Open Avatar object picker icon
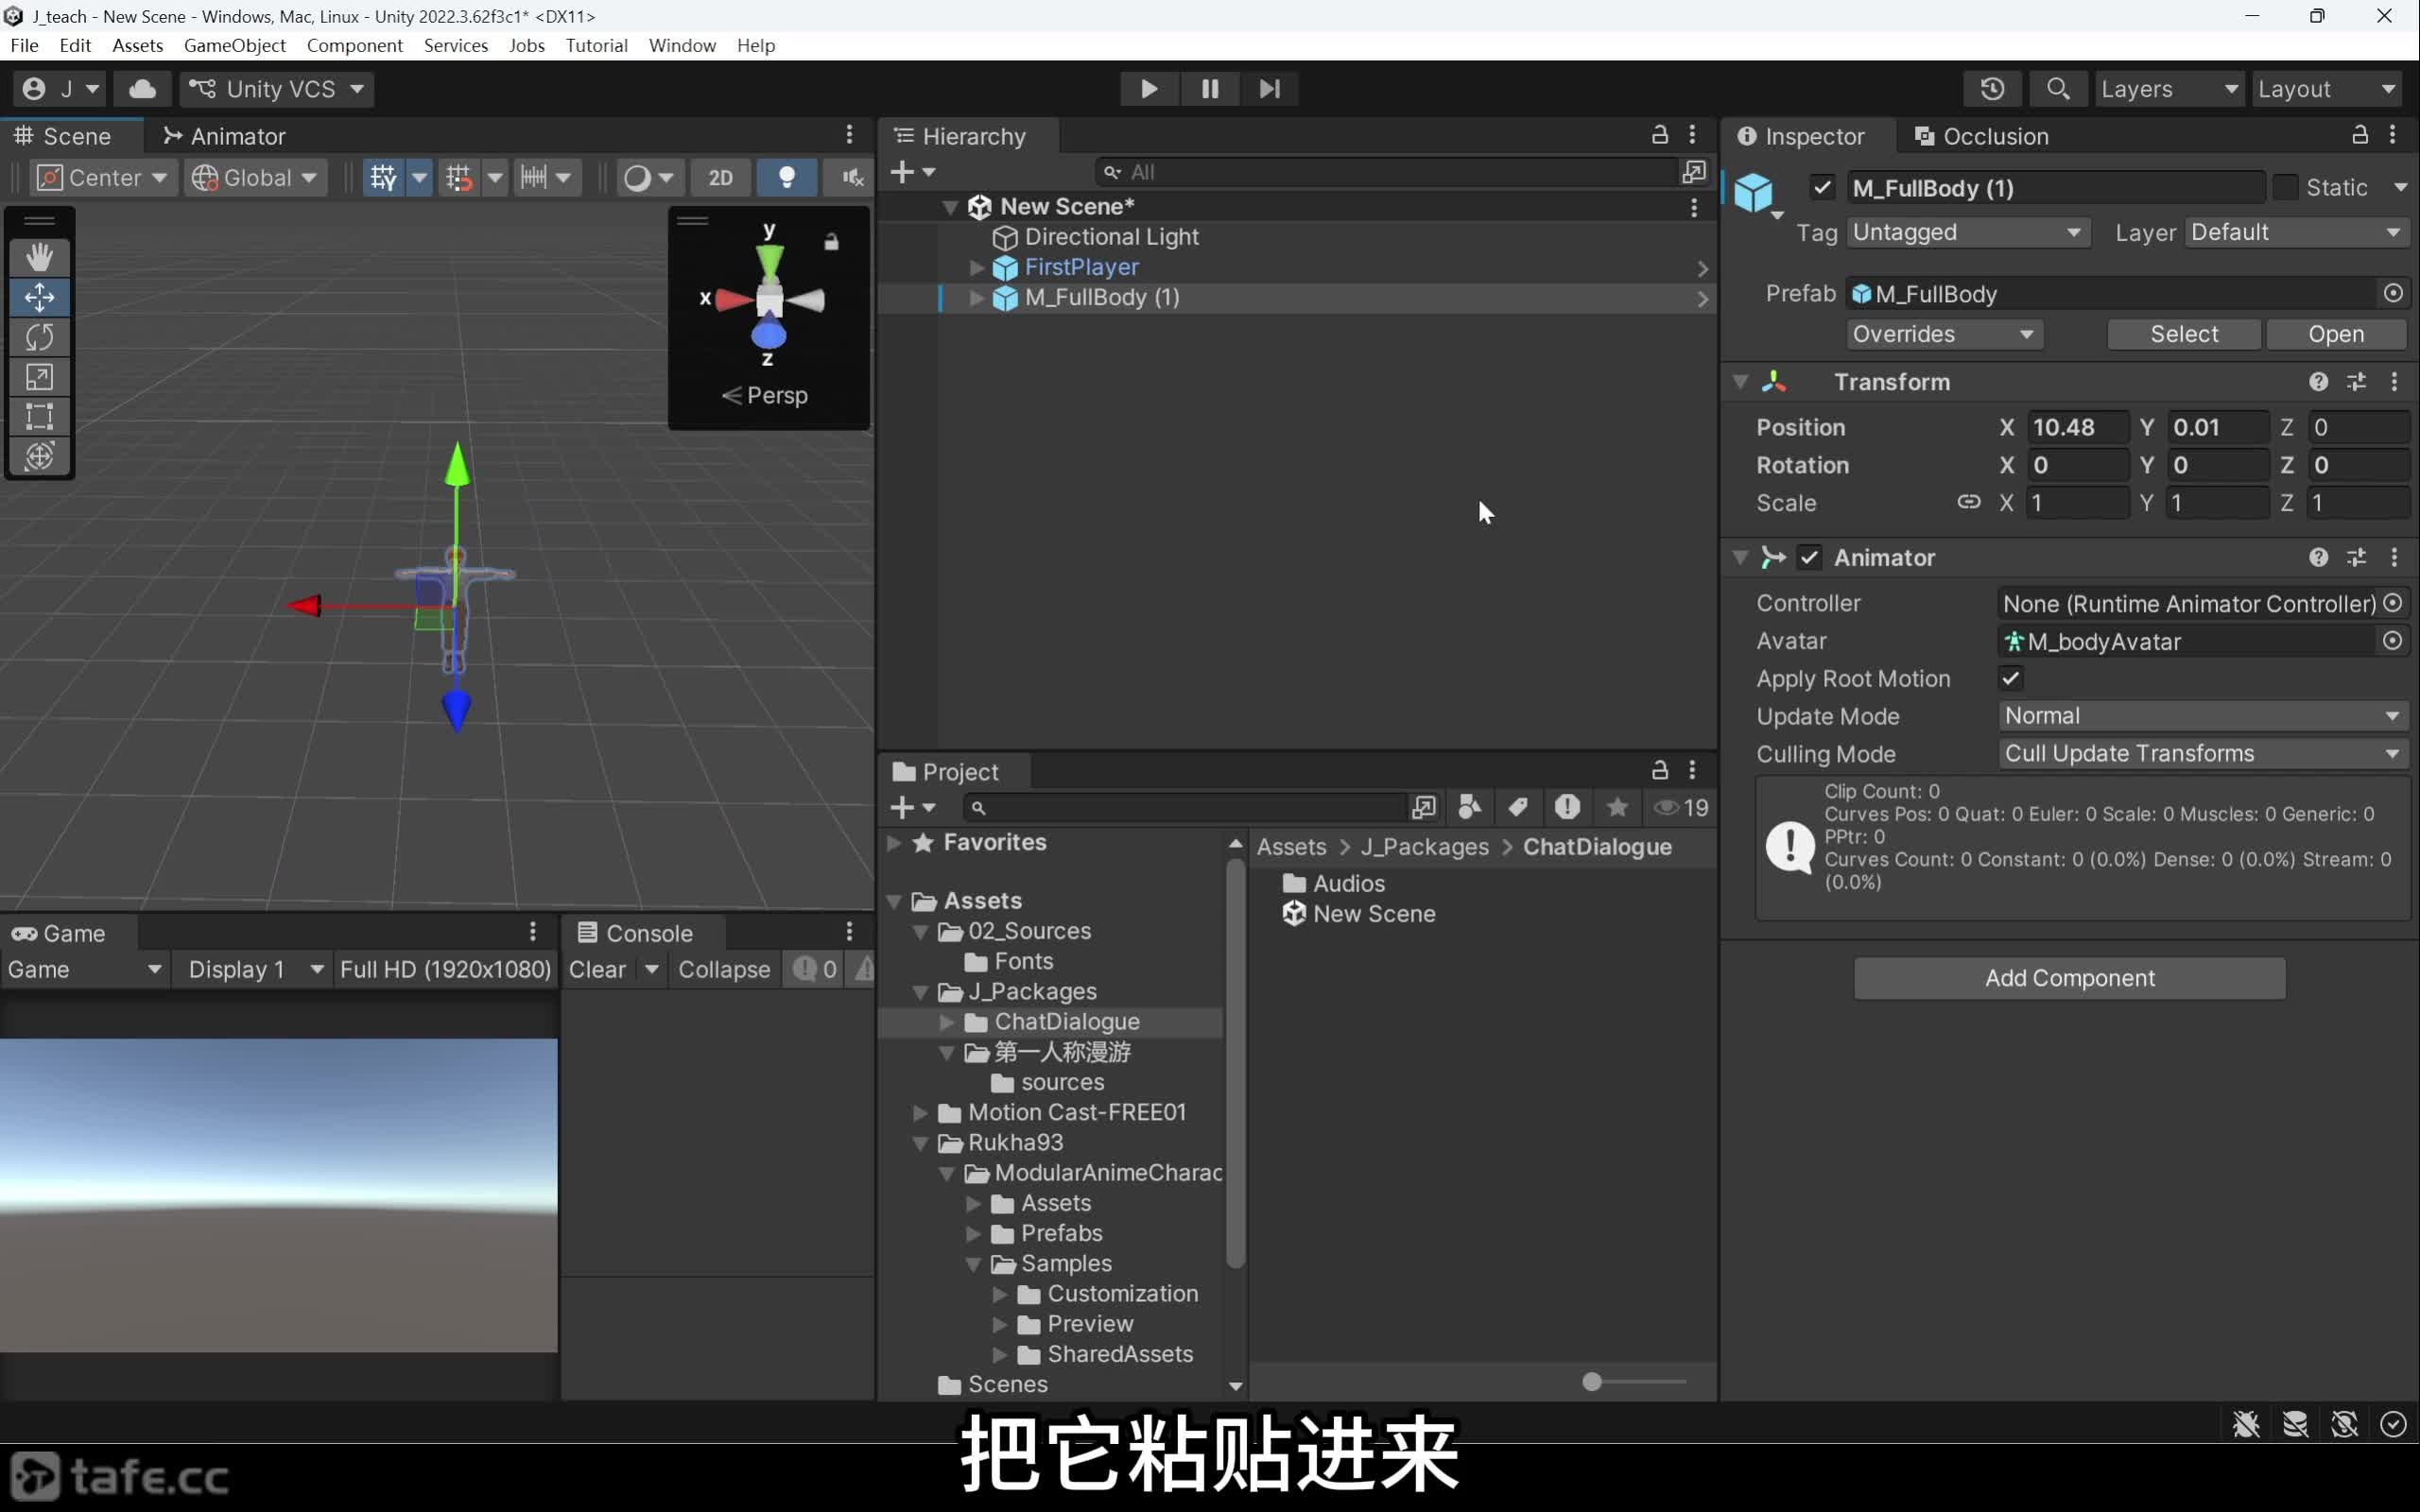This screenshot has height=1512, width=2420. click(2393, 640)
